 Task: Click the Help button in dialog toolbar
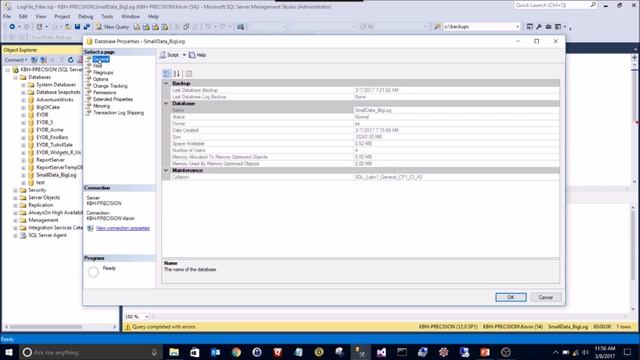(x=198, y=55)
